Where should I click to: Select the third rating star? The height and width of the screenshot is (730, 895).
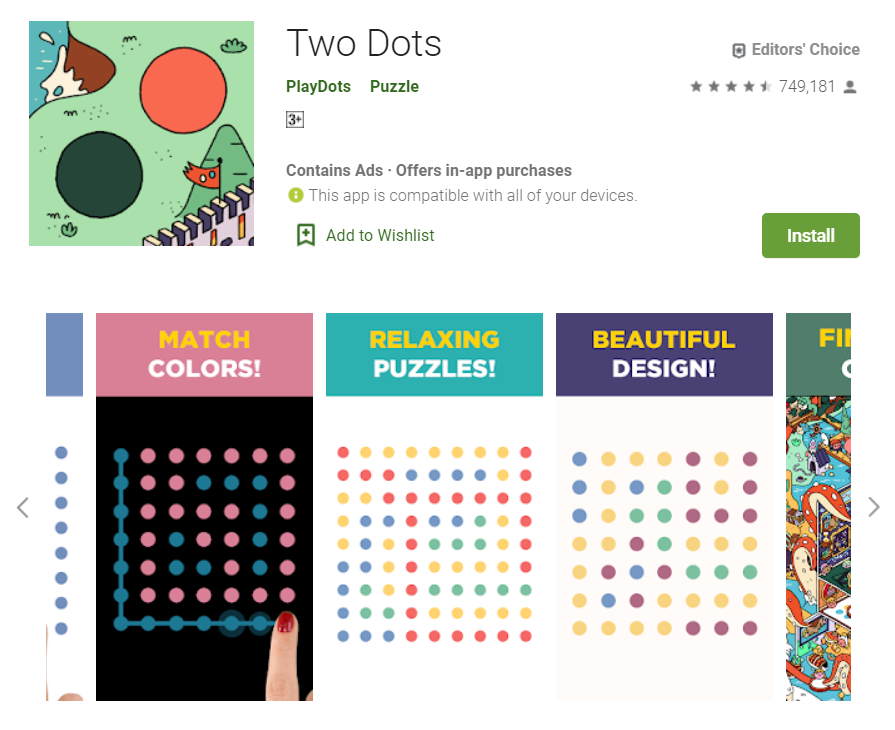(731, 87)
